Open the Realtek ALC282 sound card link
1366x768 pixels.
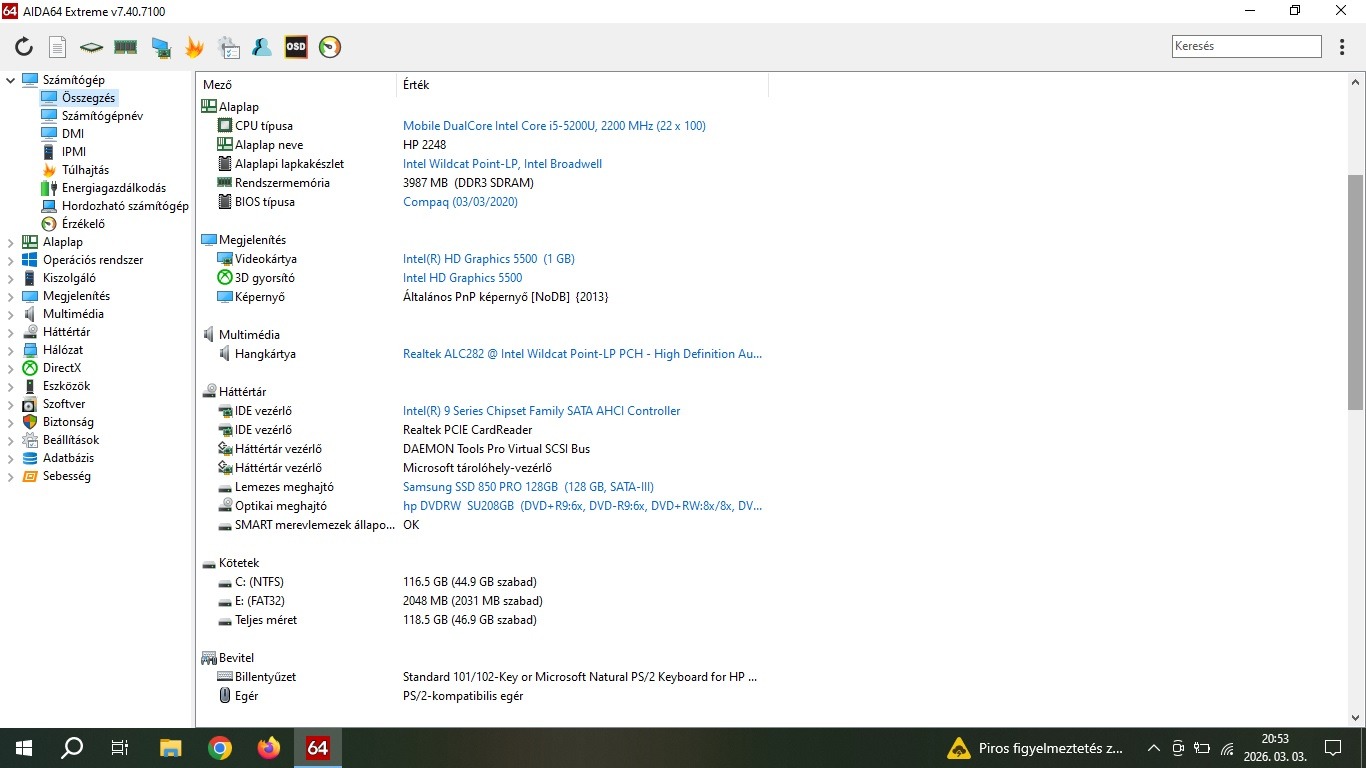582,354
